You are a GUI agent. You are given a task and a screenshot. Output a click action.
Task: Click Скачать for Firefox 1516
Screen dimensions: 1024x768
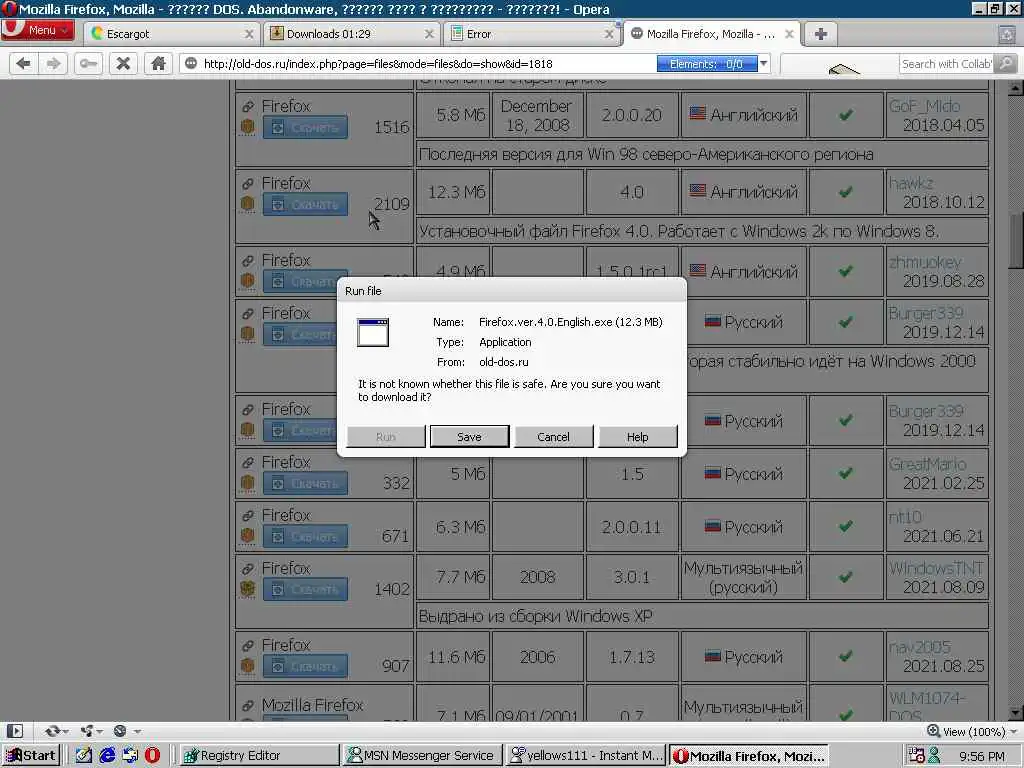(x=305, y=127)
